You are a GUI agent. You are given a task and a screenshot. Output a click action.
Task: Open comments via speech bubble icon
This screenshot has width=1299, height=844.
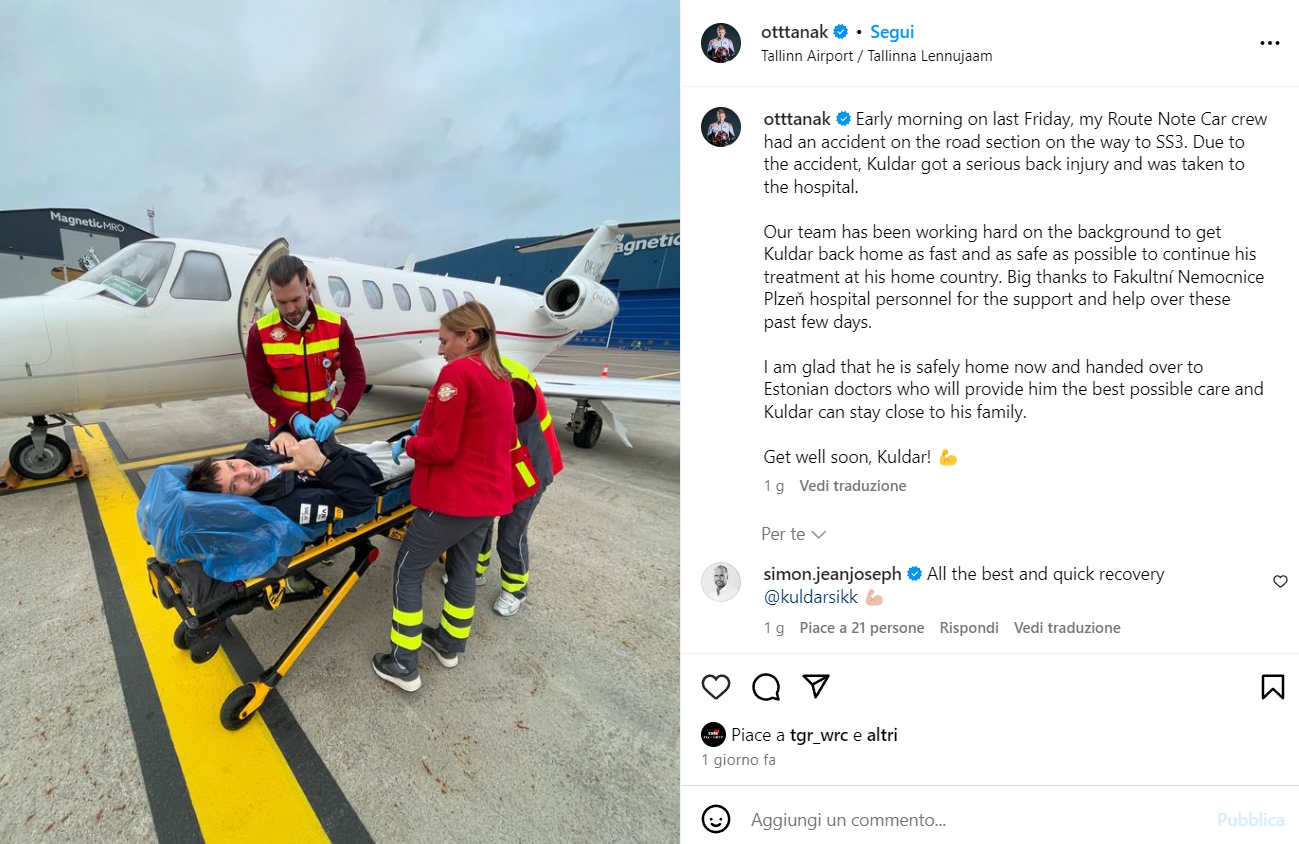[767, 687]
